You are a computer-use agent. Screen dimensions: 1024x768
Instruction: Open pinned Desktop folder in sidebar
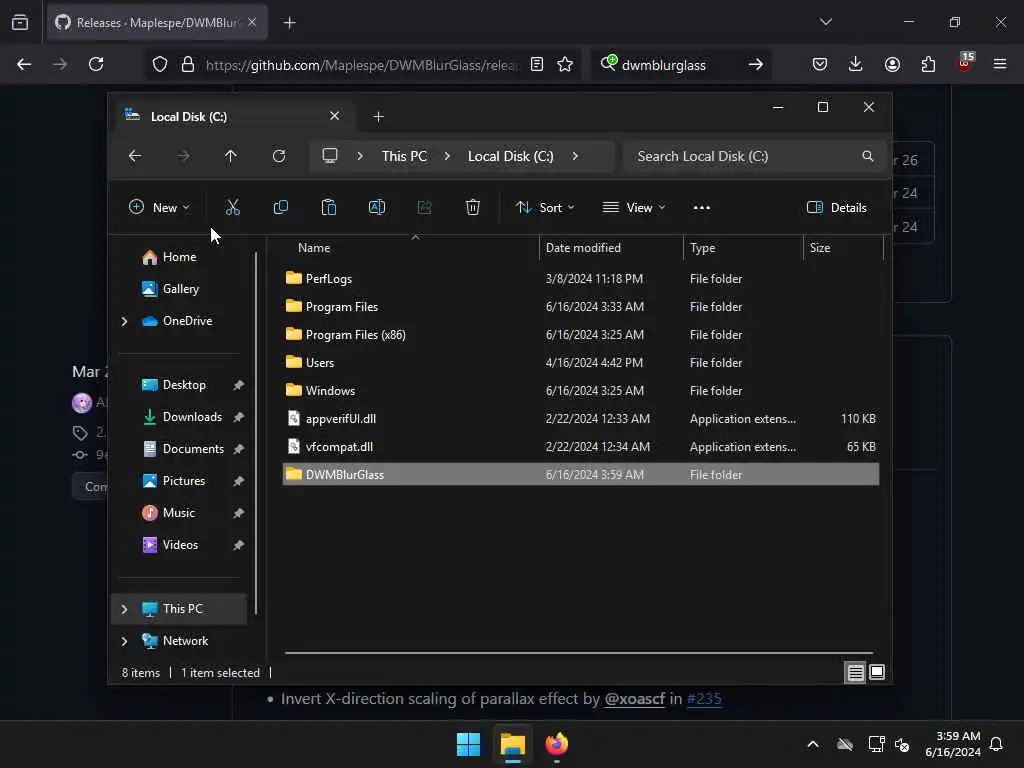click(174, 385)
